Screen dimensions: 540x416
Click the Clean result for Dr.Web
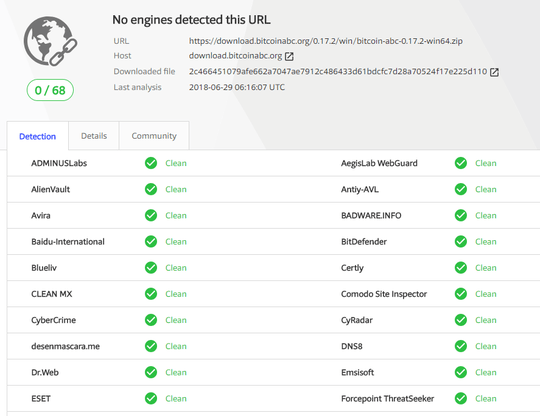(176, 373)
